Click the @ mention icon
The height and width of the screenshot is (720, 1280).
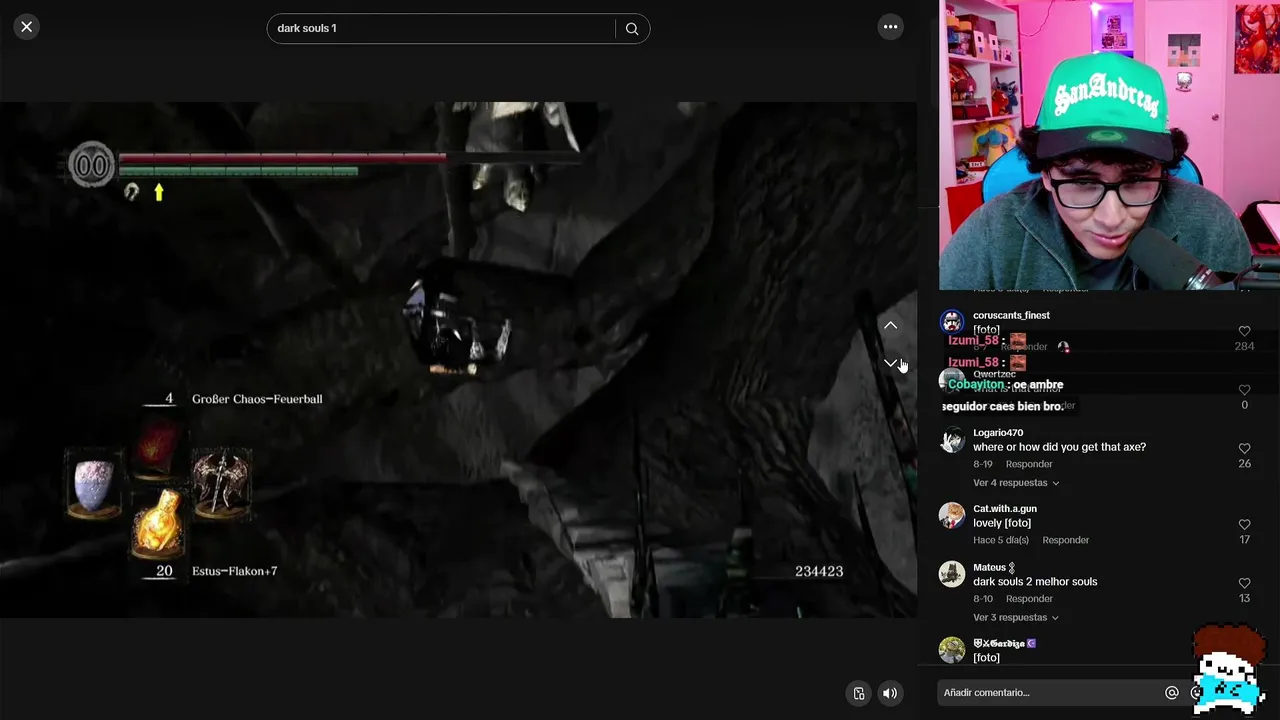click(1172, 692)
